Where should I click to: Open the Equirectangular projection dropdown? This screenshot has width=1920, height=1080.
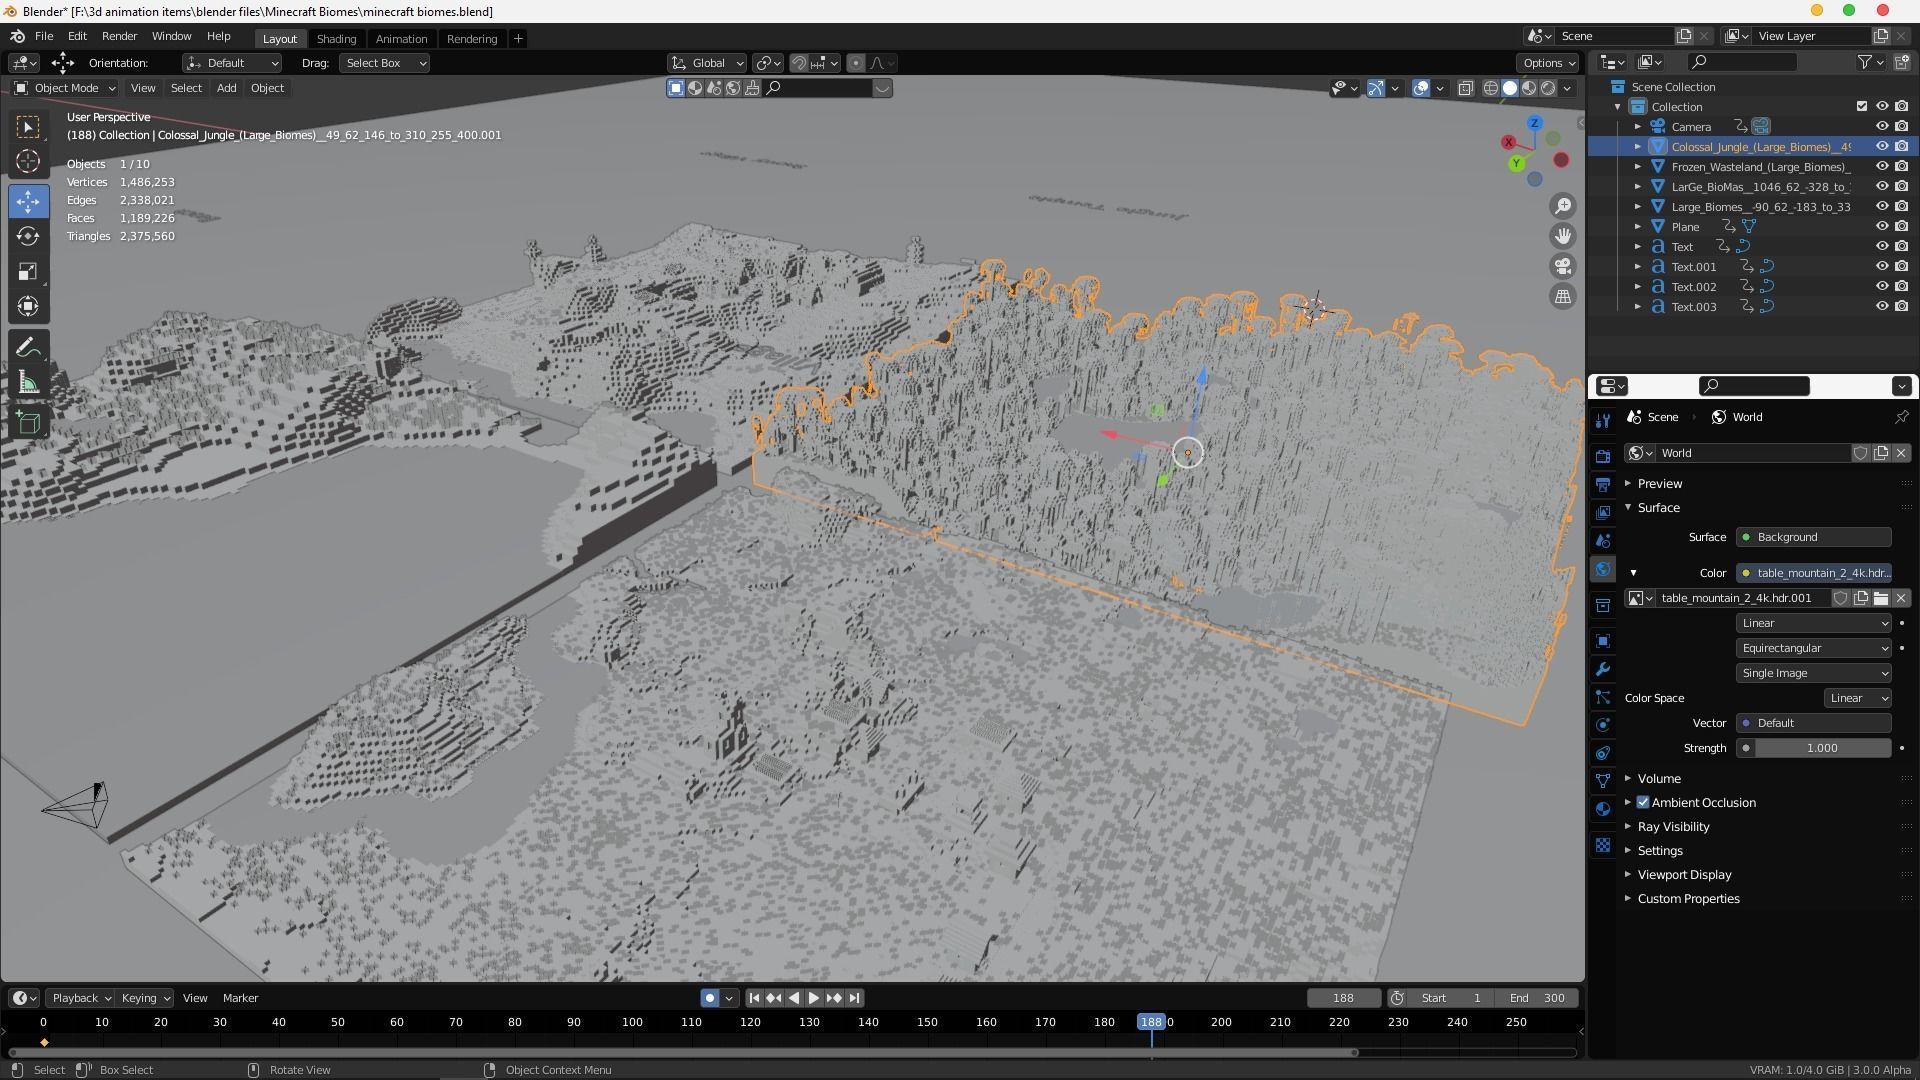pos(1813,648)
